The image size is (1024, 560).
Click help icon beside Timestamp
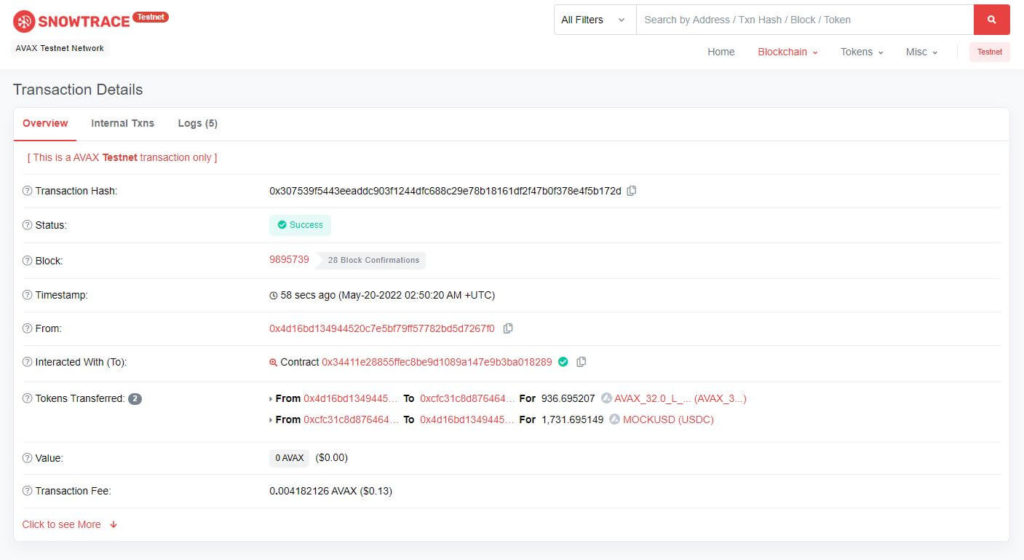pyautogui.click(x=27, y=295)
